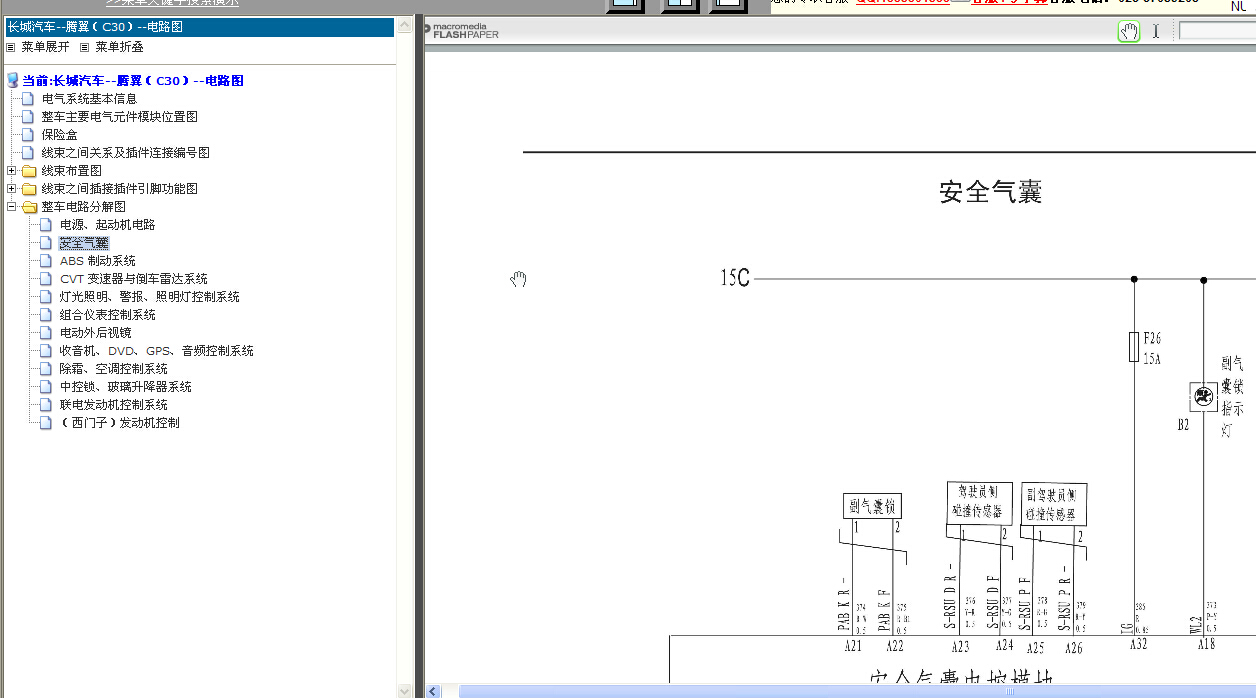The image size is (1256, 698).
Task: Open 中控锁、玻璃升降器系统 diagram
Action: click(125, 387)
